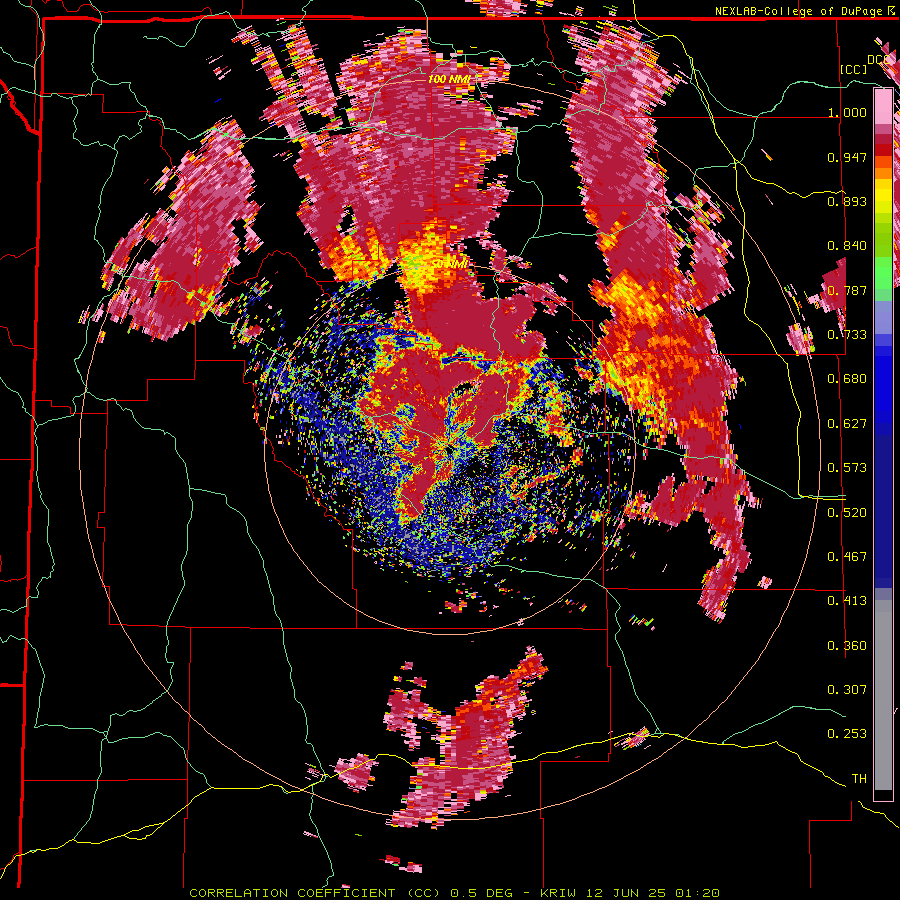Click the [CC] label above color scale
900x900 pixels.
click(853, 69)
